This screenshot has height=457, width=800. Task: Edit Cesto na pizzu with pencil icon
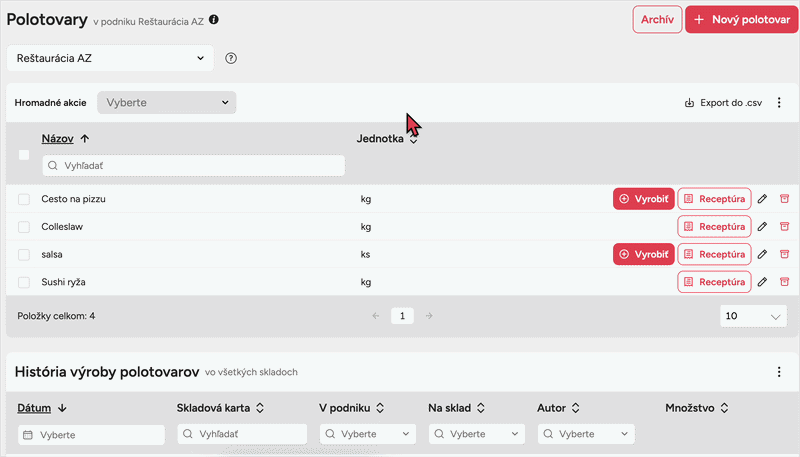(762, 199)
